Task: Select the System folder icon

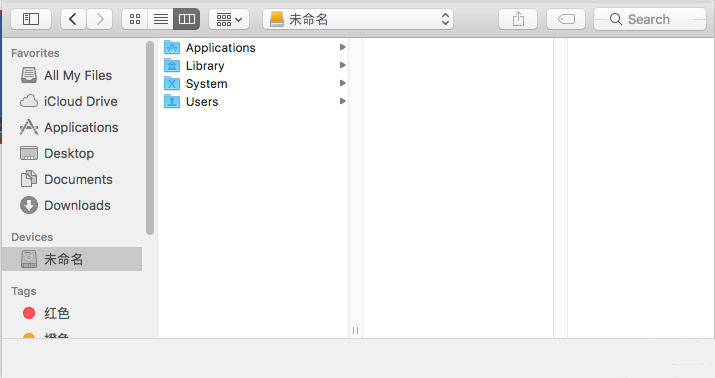Action: [172, 83]
